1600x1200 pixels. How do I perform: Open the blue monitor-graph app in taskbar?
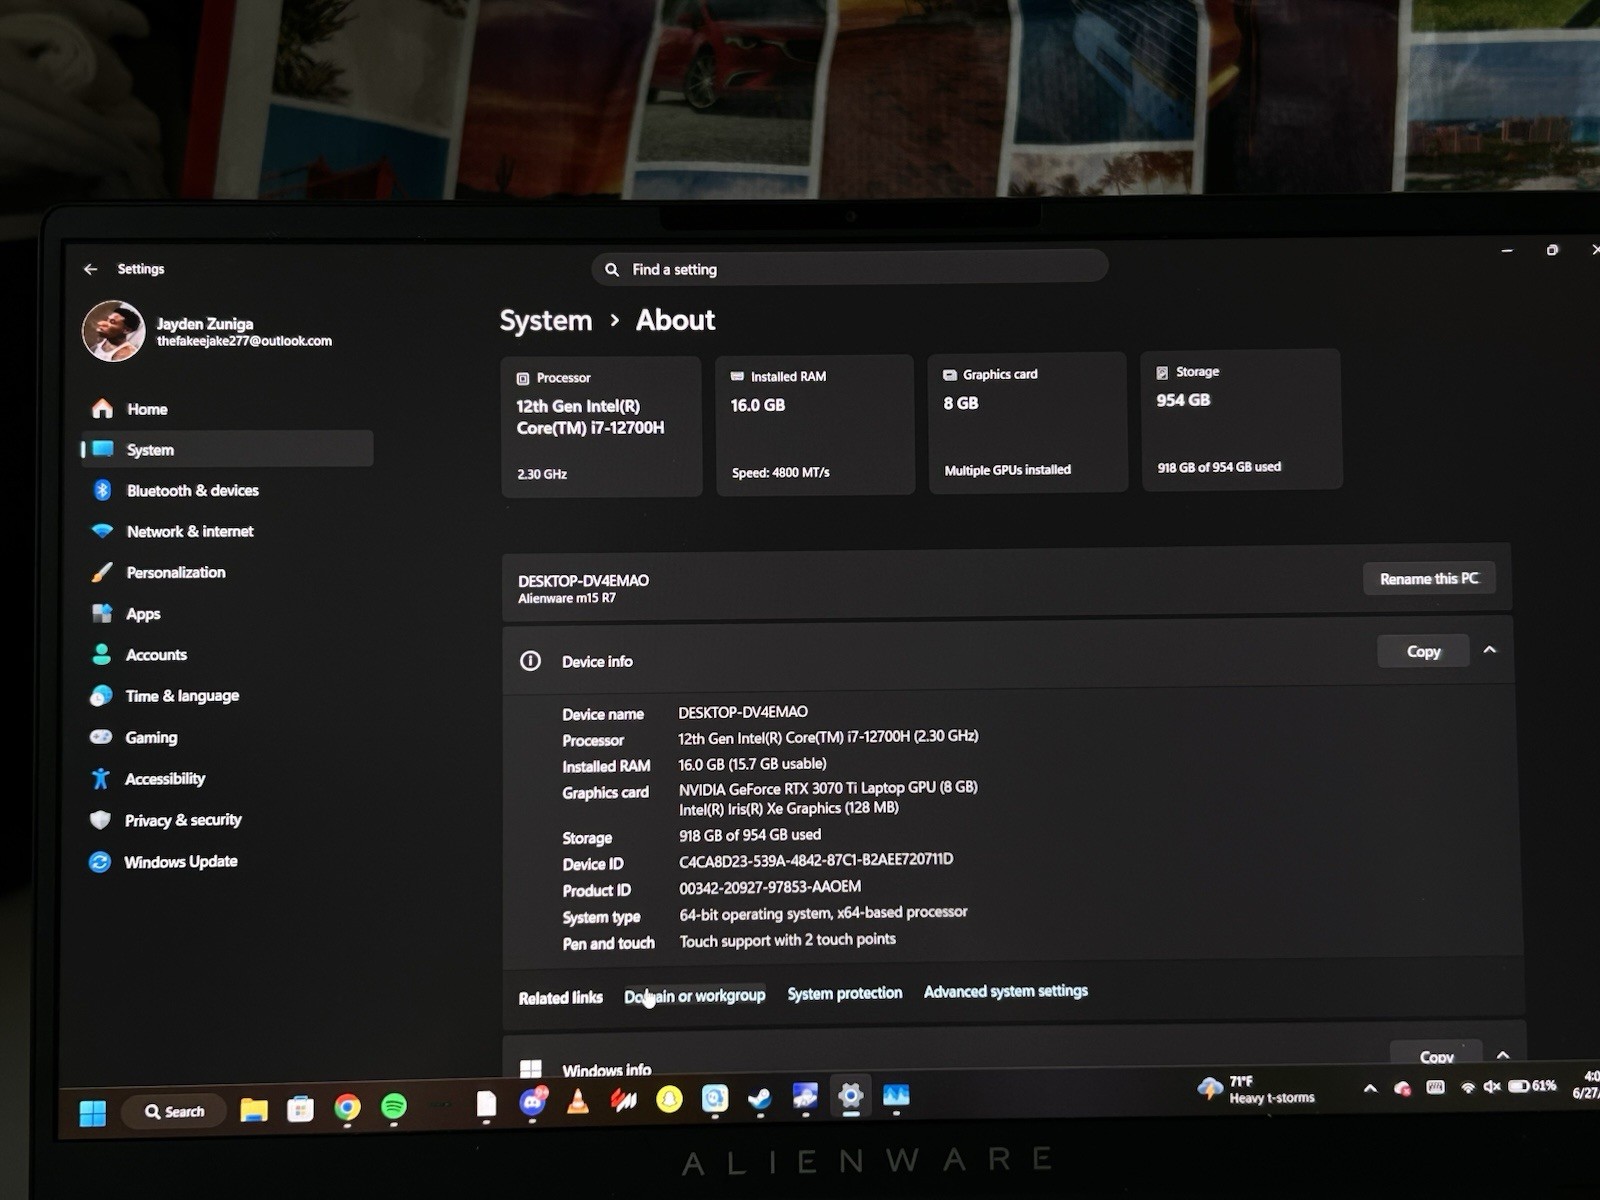pyautogui.click(x=896, y=1096)
